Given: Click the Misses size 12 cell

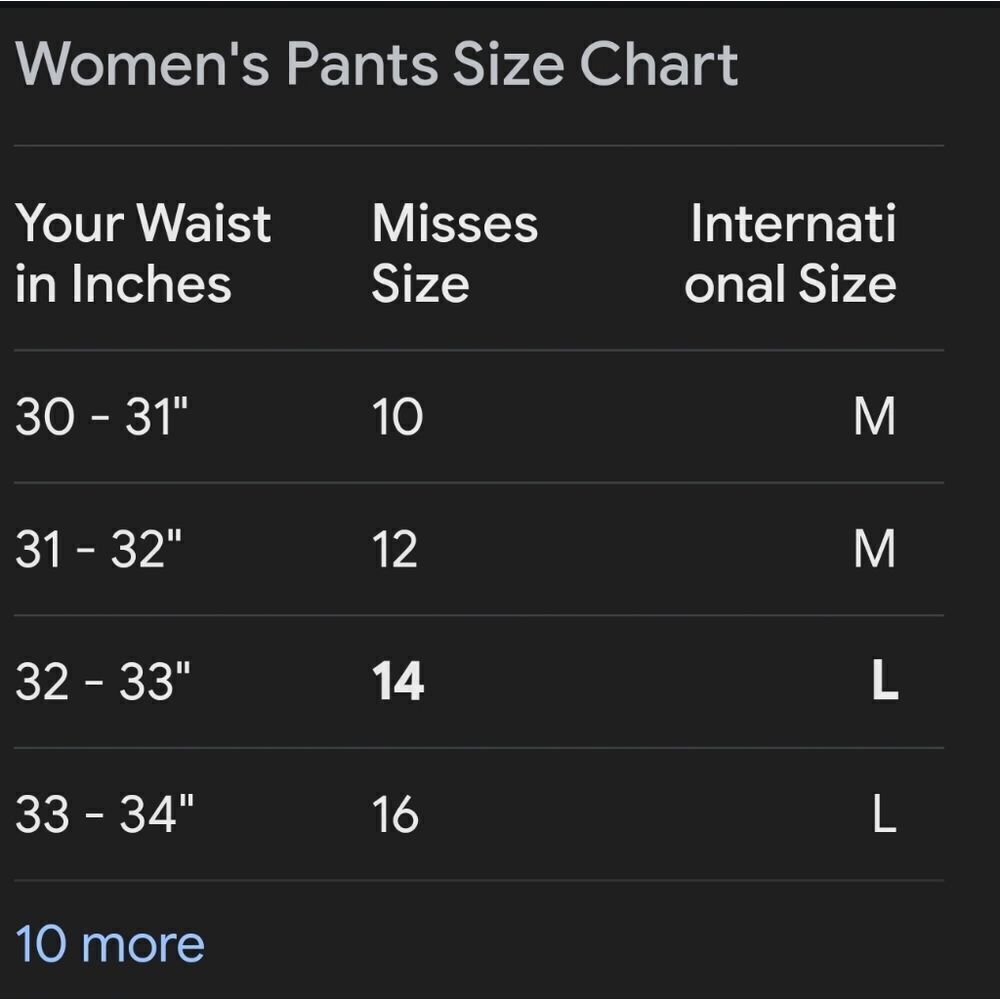Looking at the screenshot, I should point(395,549).
